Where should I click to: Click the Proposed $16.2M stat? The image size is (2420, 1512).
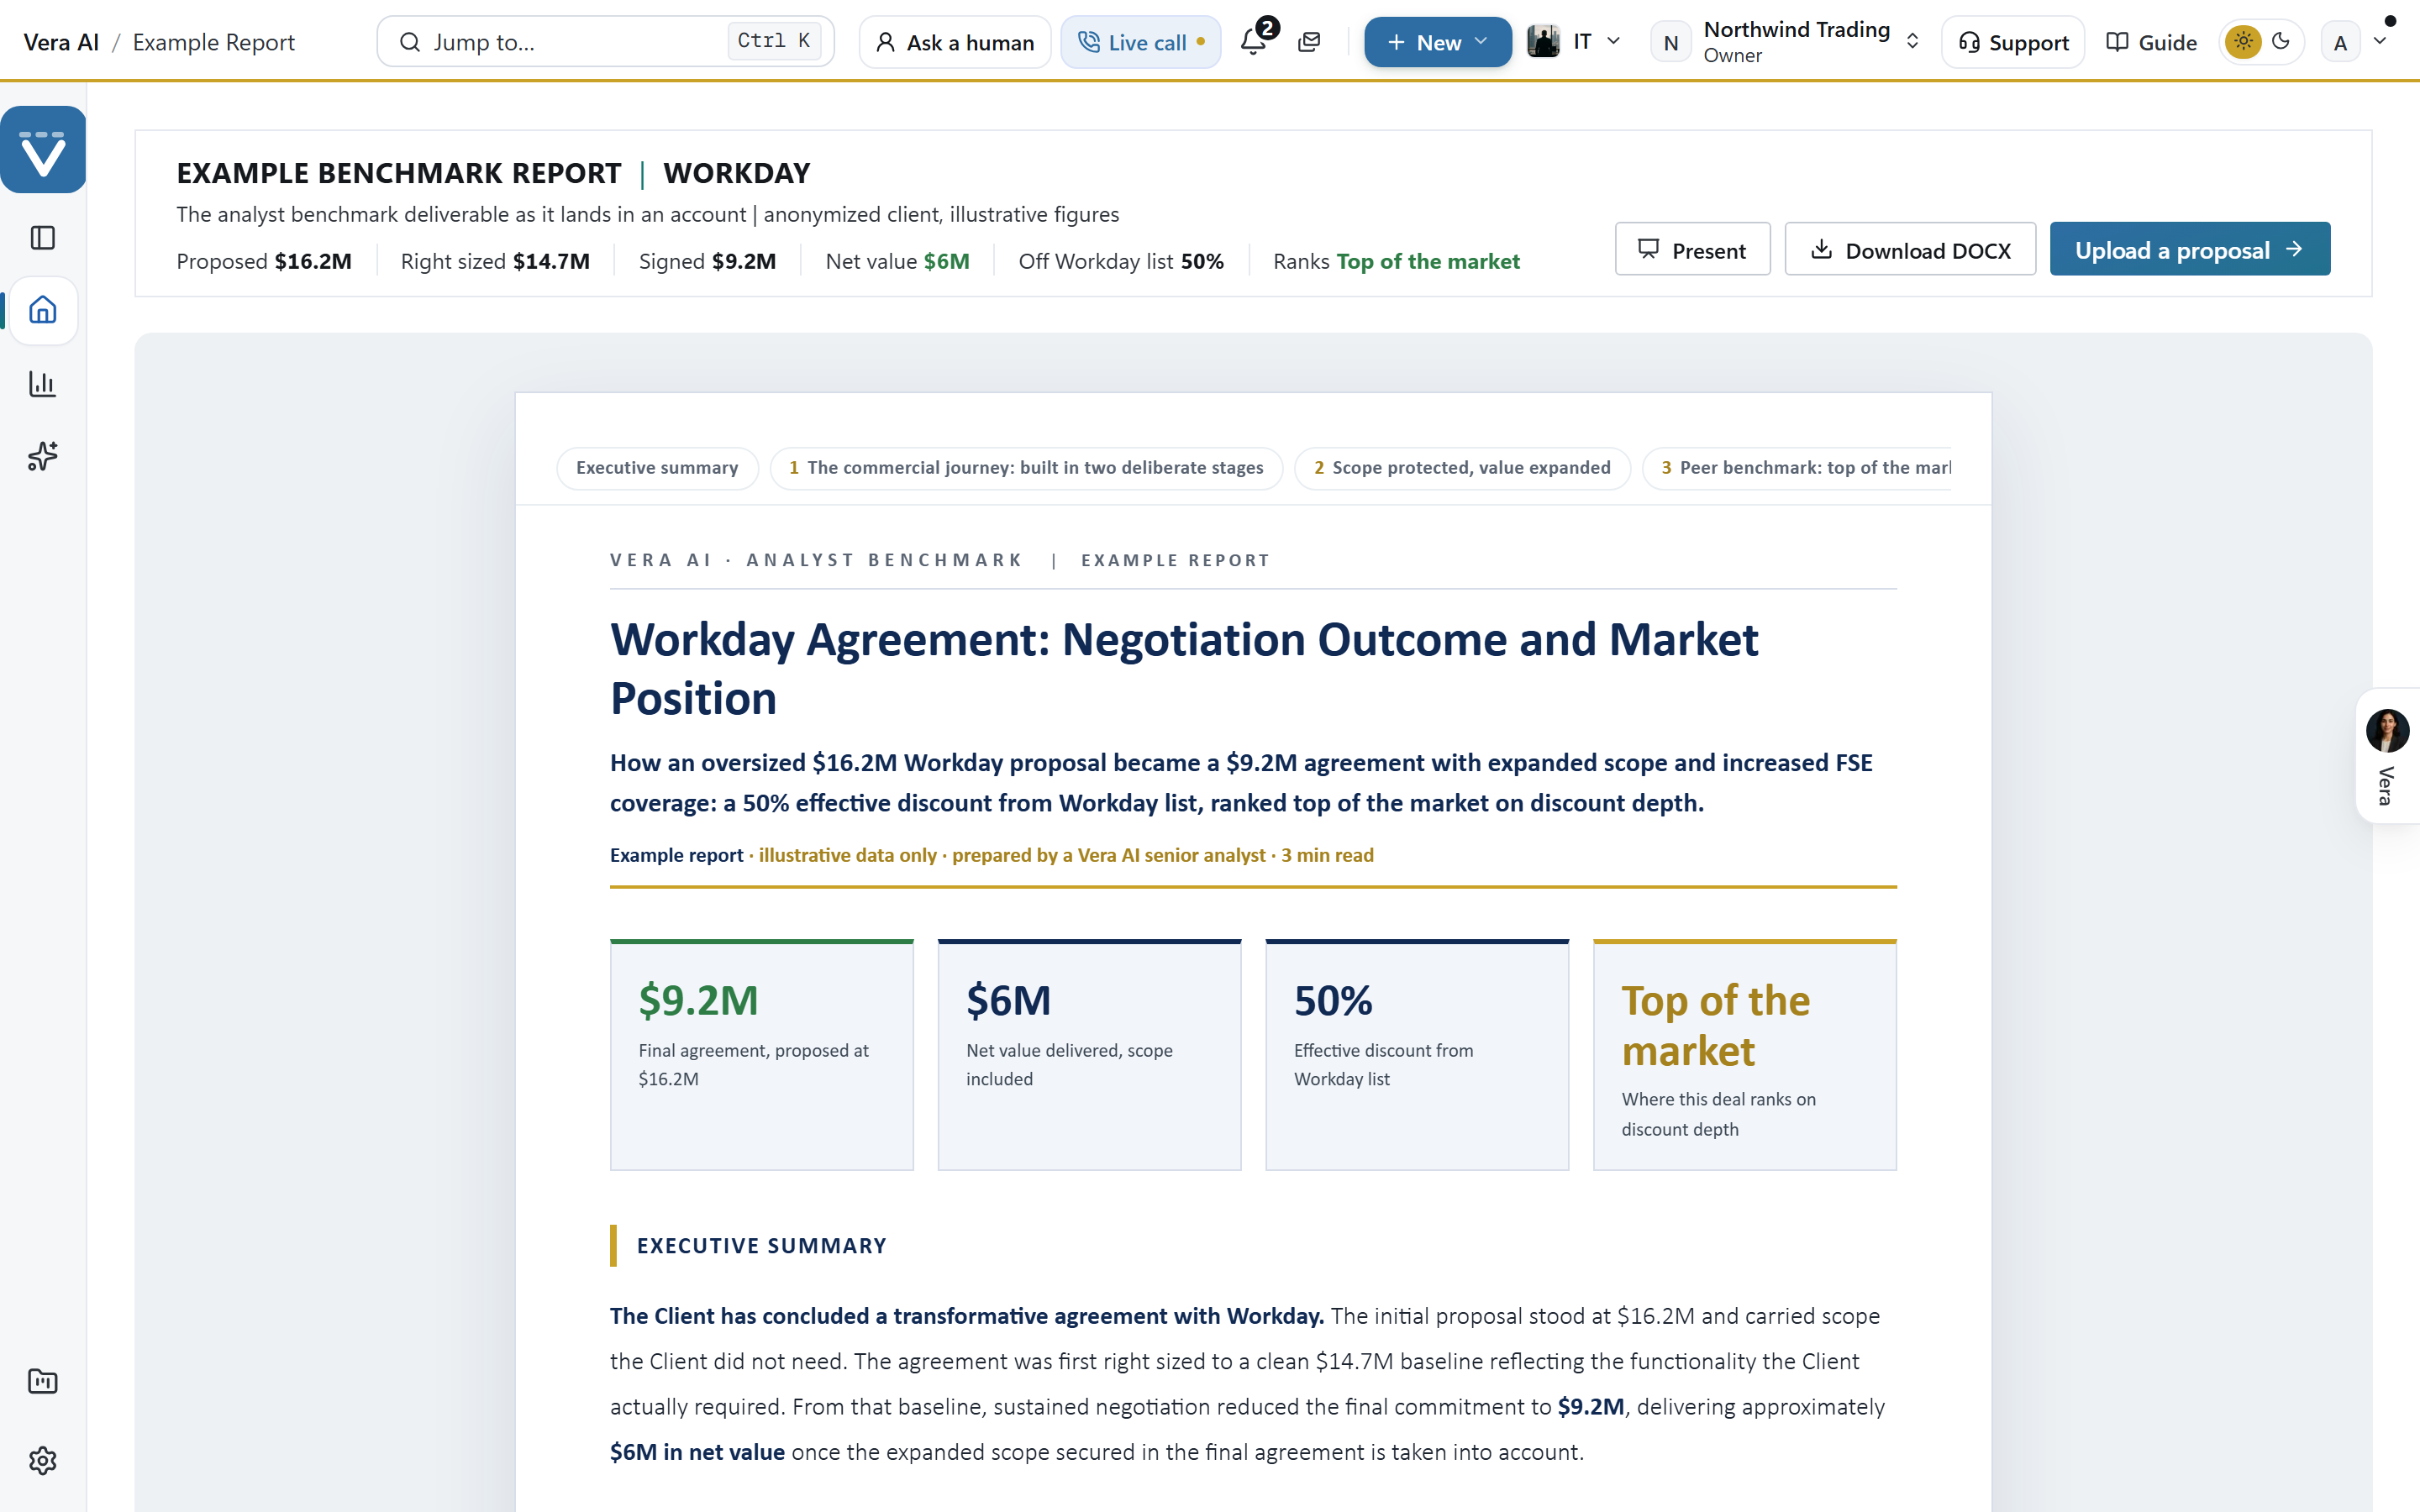pyautogui.click(x=264, y=261)
